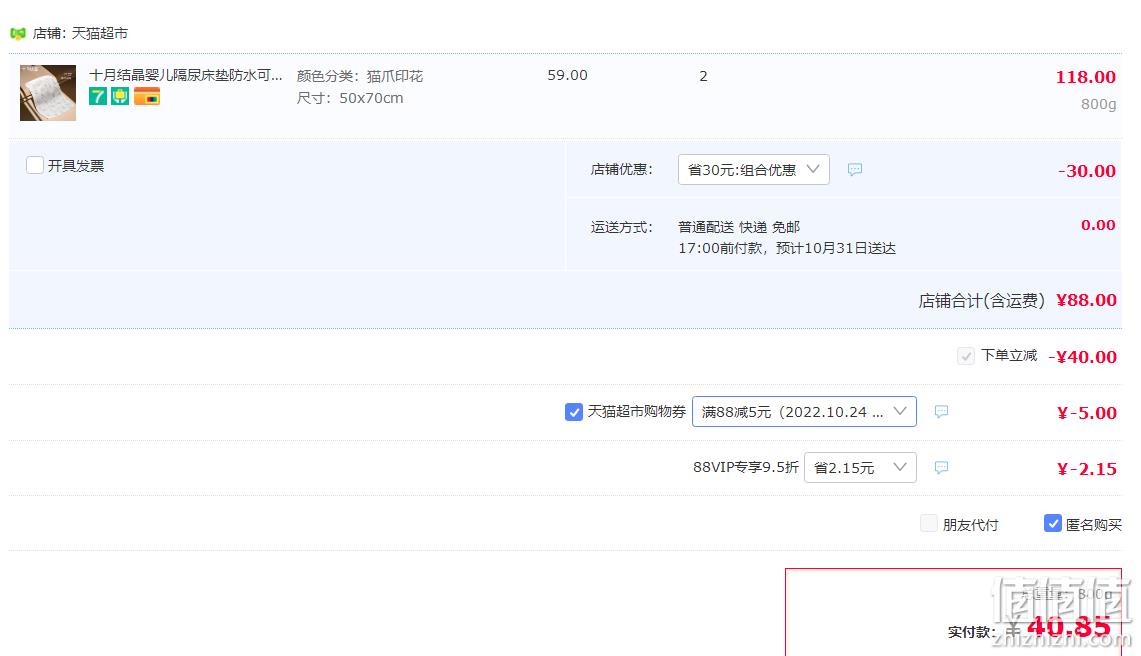The width and height of the screenshot is (1141, 656).
Task: Click the unit price 59.00
Action: pos(568,75)
